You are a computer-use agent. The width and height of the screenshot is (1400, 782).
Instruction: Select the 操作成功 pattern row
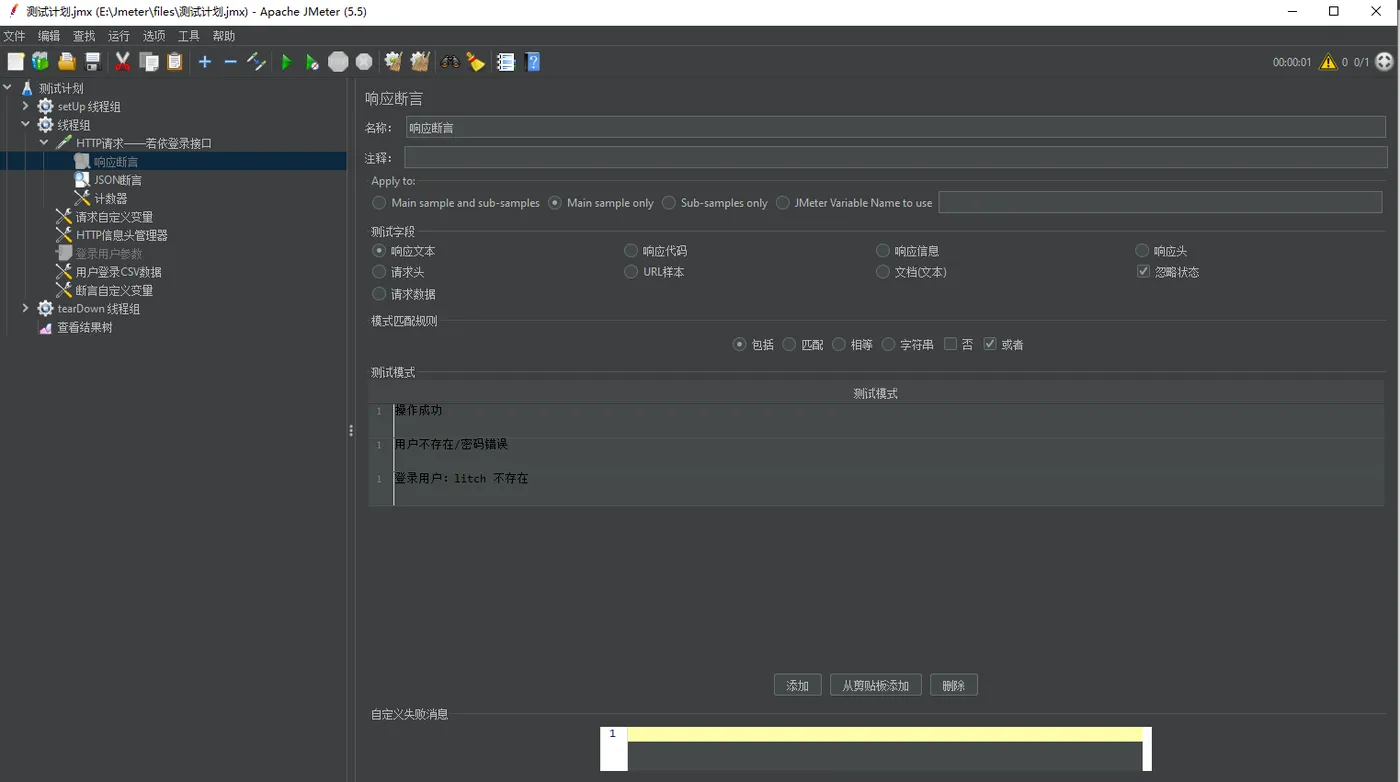(x=876, y=420)
